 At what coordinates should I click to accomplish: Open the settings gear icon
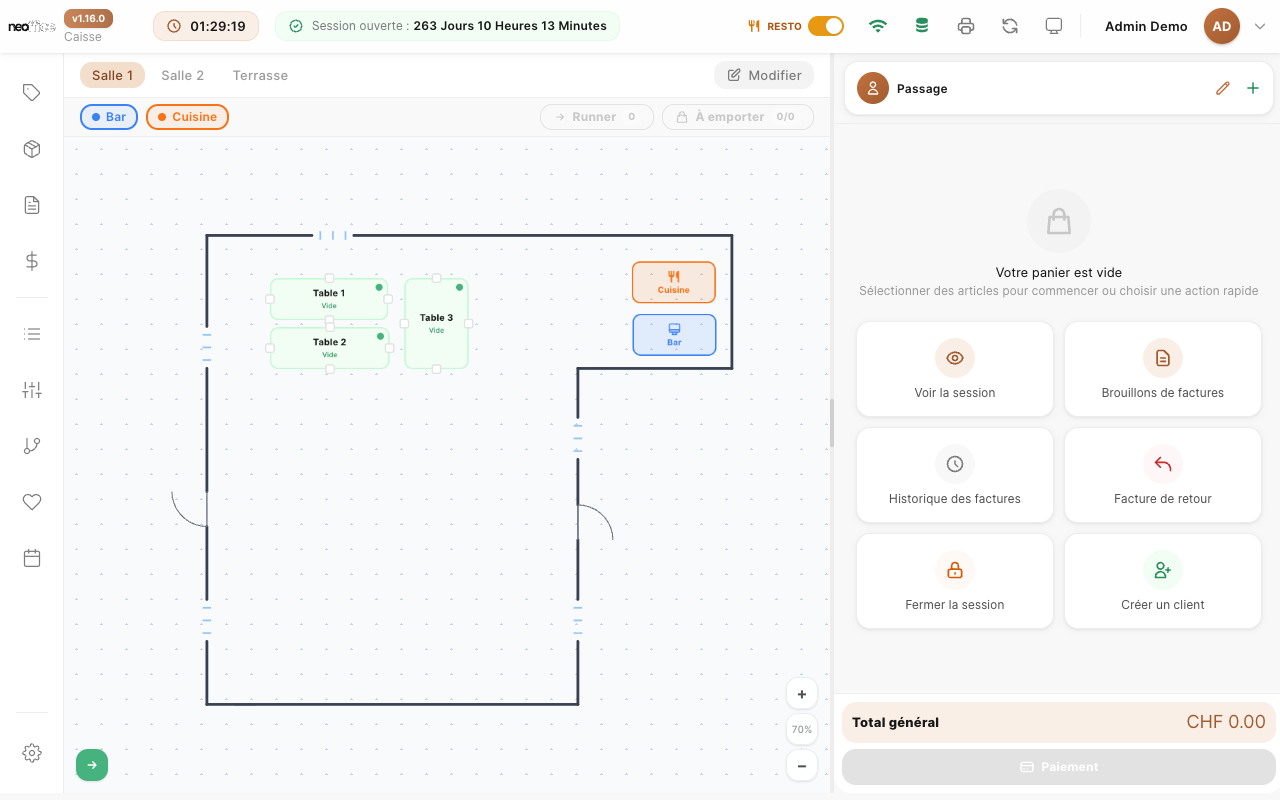[x=32, y=753]
